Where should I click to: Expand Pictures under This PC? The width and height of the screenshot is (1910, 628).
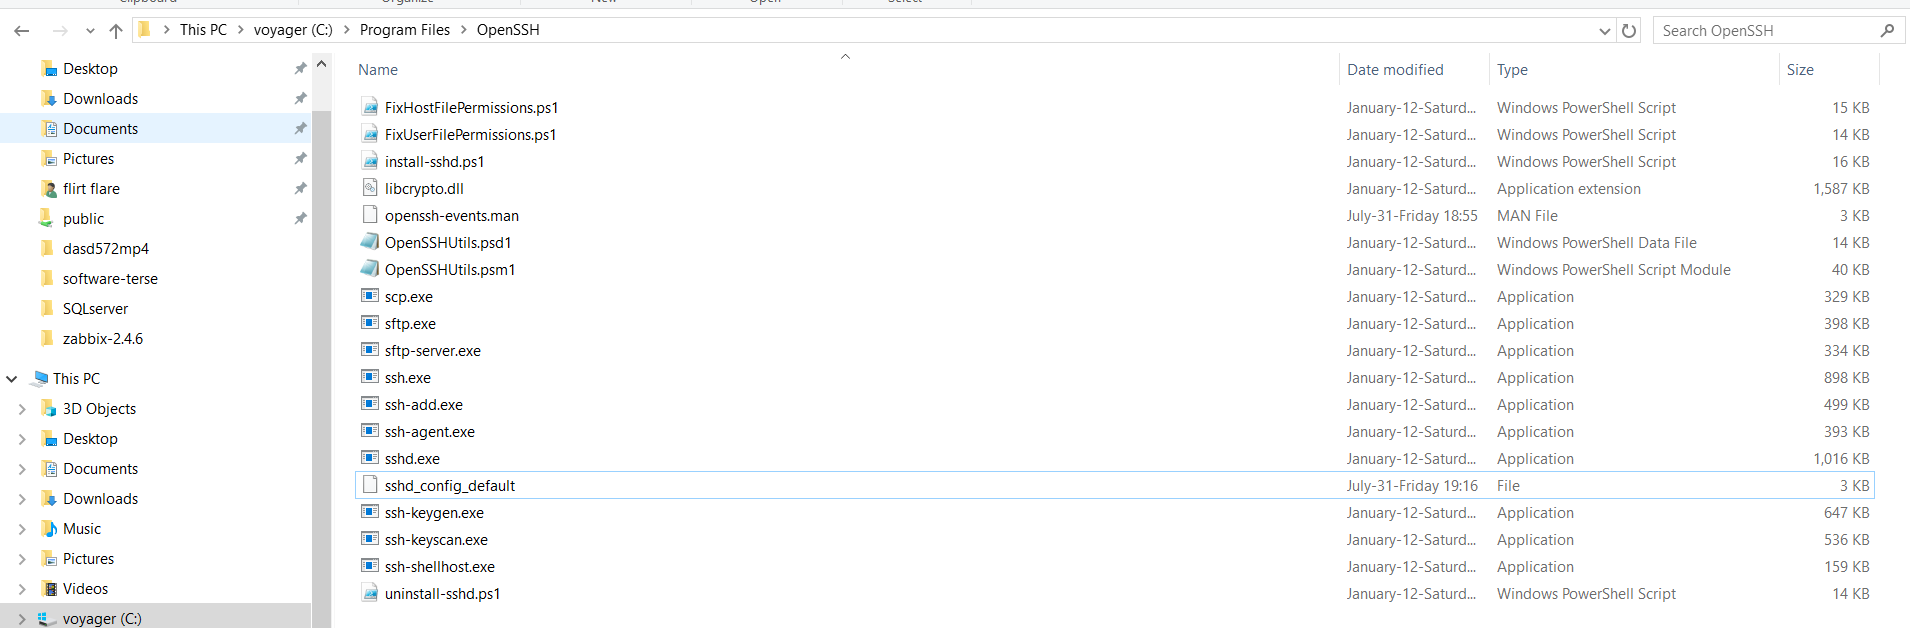click(22, 559)
